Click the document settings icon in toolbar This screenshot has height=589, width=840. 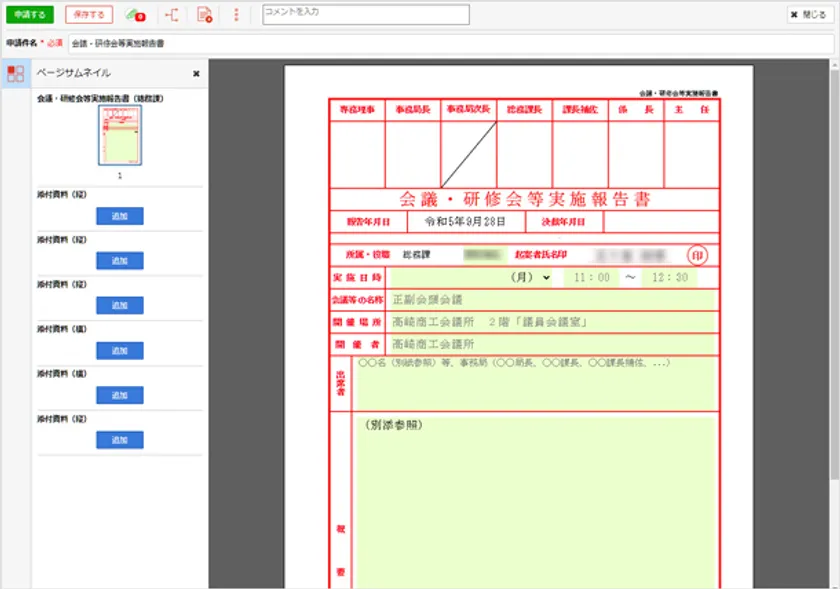click(204, 15)
